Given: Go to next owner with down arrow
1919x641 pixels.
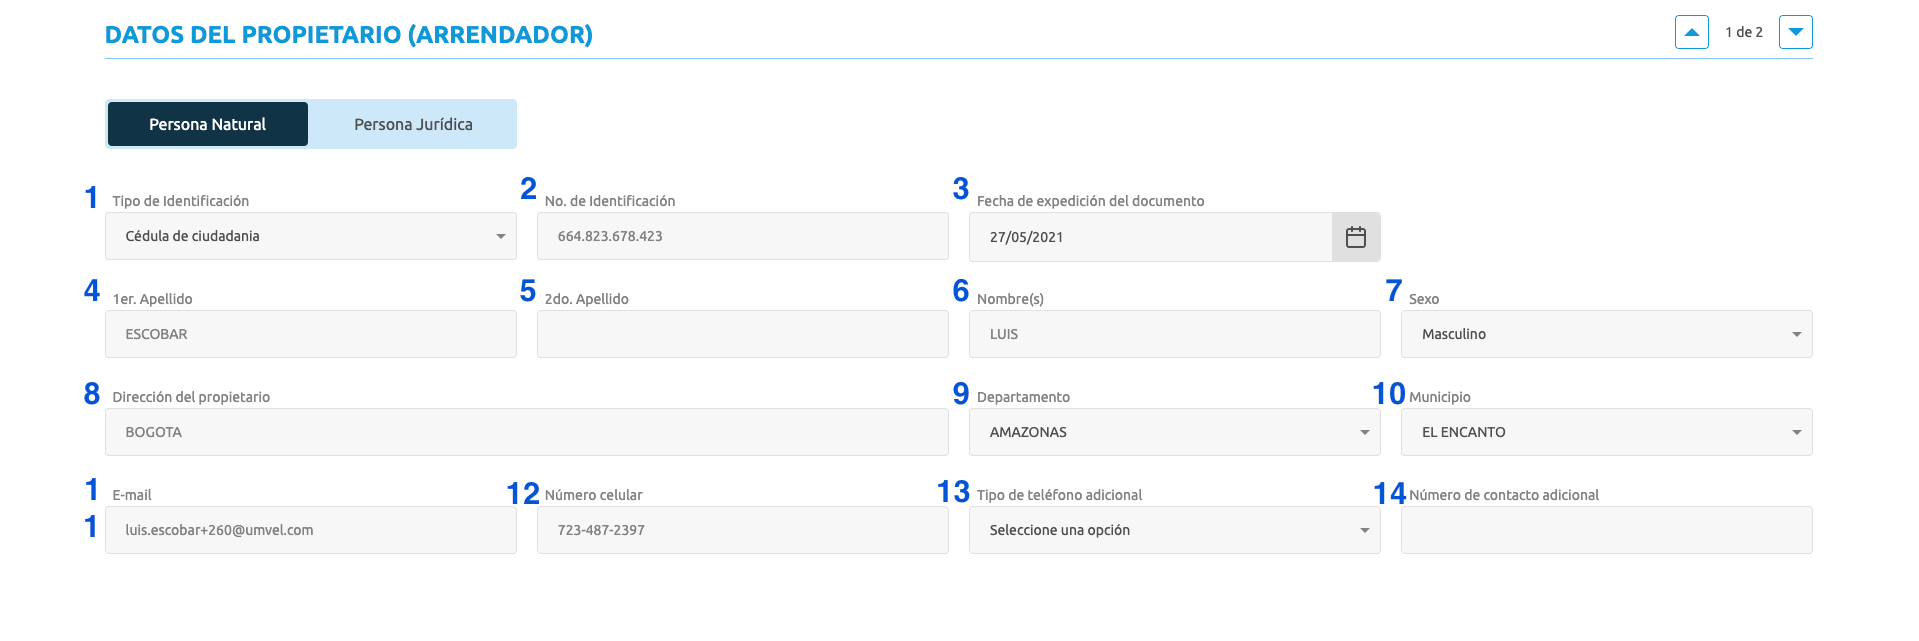Looking at the screenshot, I should (1796, 32).
